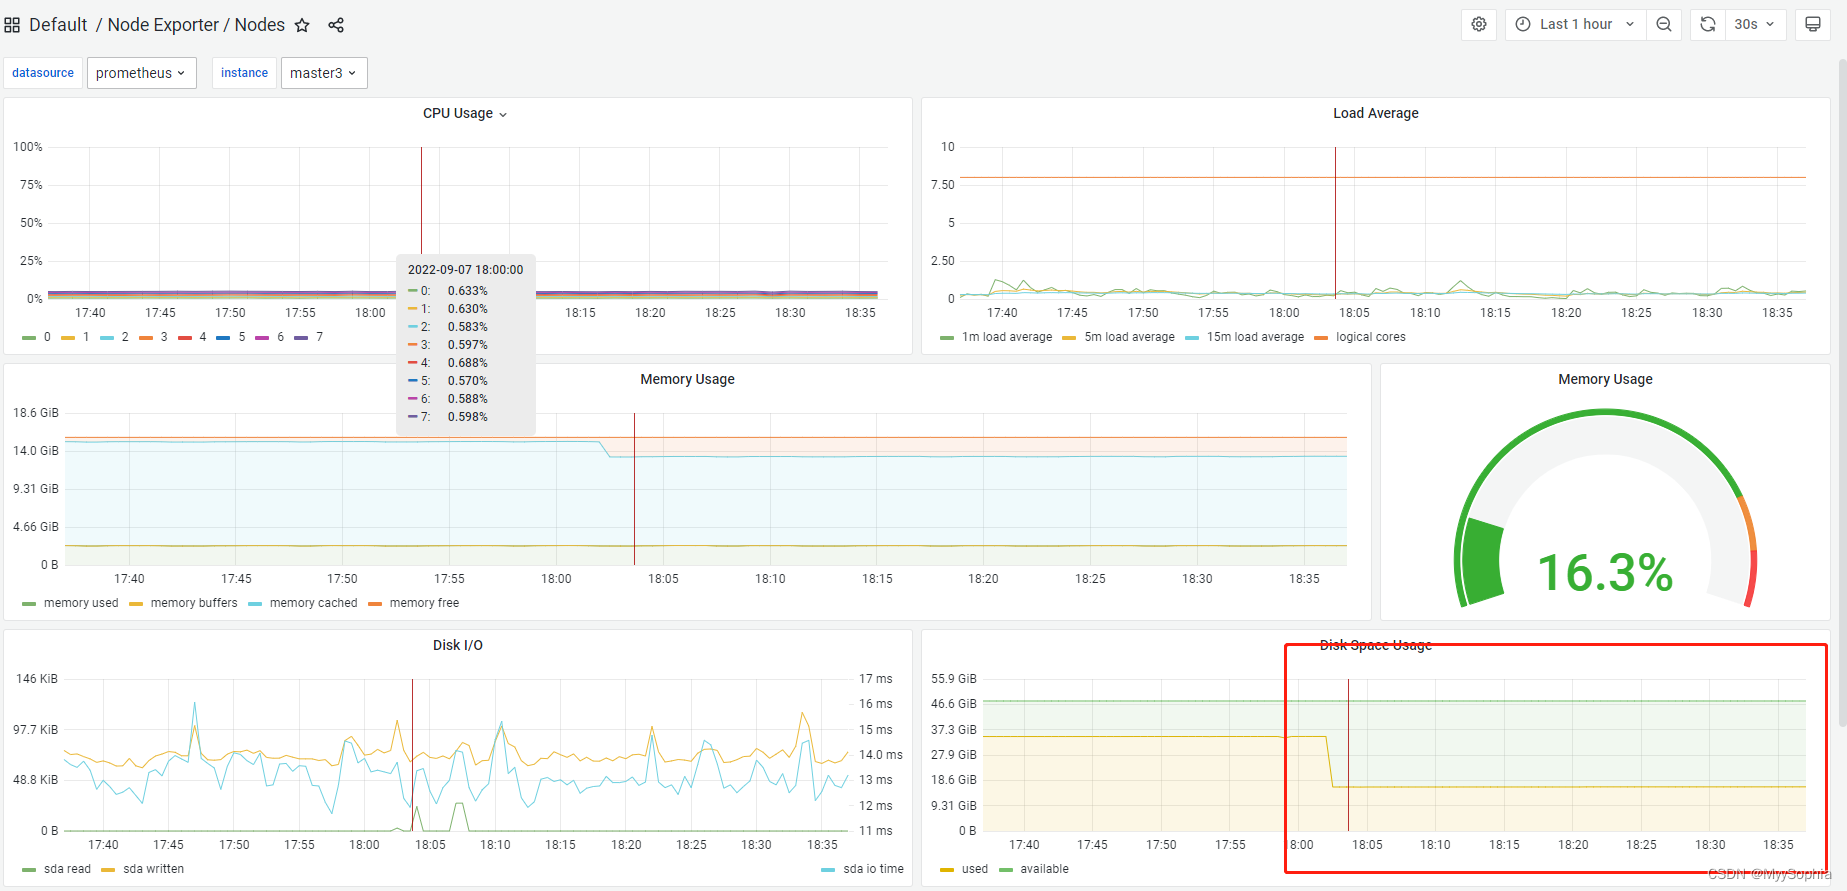Cycle view mode monitor icon
The image size is (1847, 891).
tap(1812, 24)
